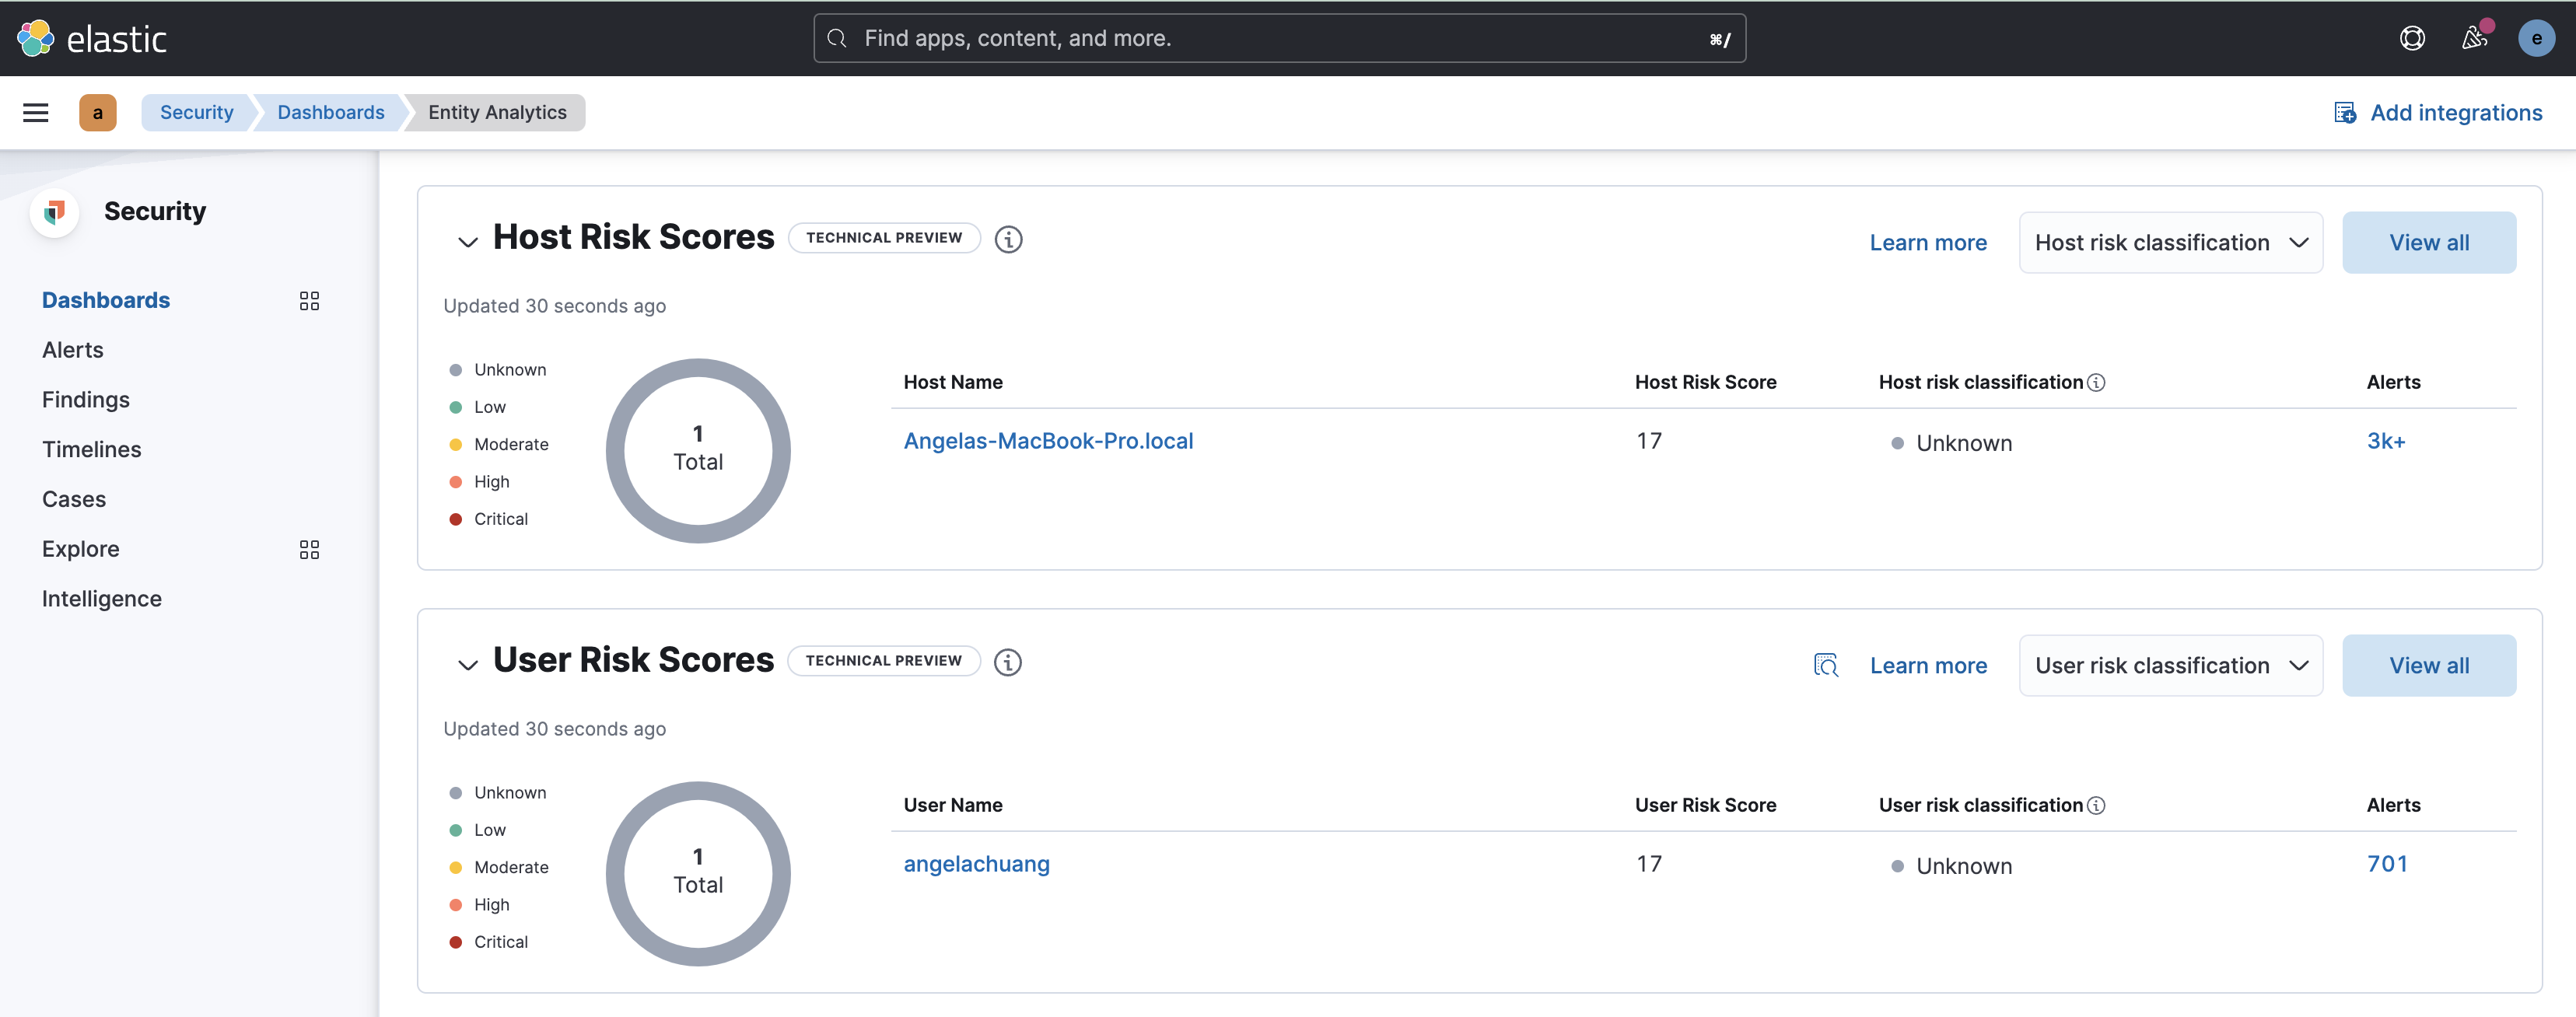Open the Host risk classification dropdown
The width and height of the screenshot is (2576, 1017).
pos(2170,242)
